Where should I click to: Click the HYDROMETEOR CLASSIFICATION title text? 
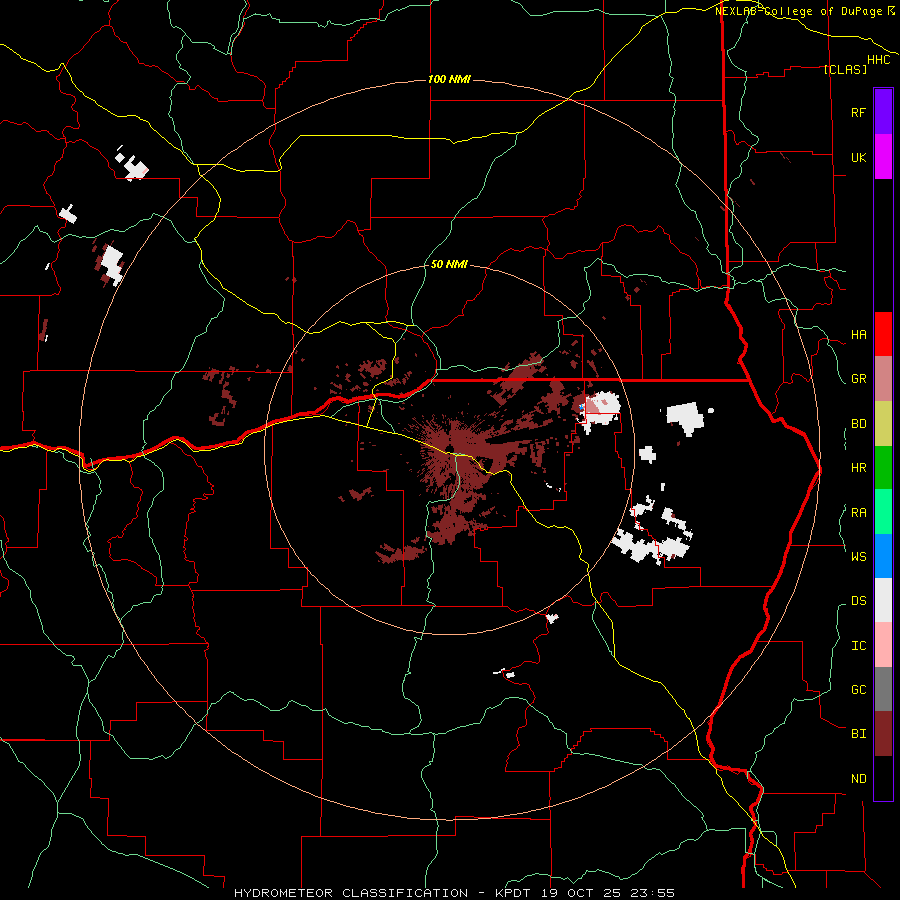(351, 893)
